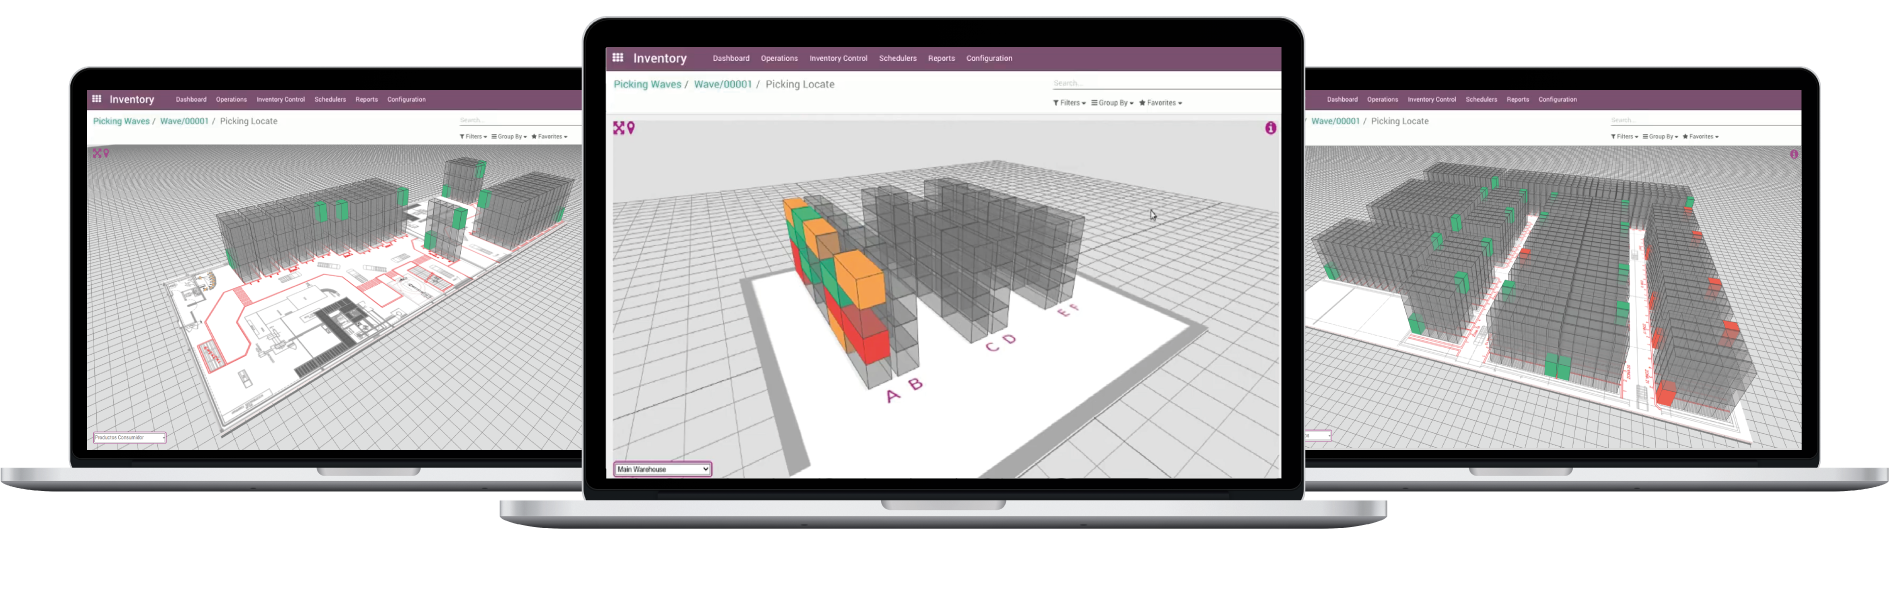
Task: Click the map pin locate icon on center laptop
Action: pyautogui.click(x=631, y=128)
